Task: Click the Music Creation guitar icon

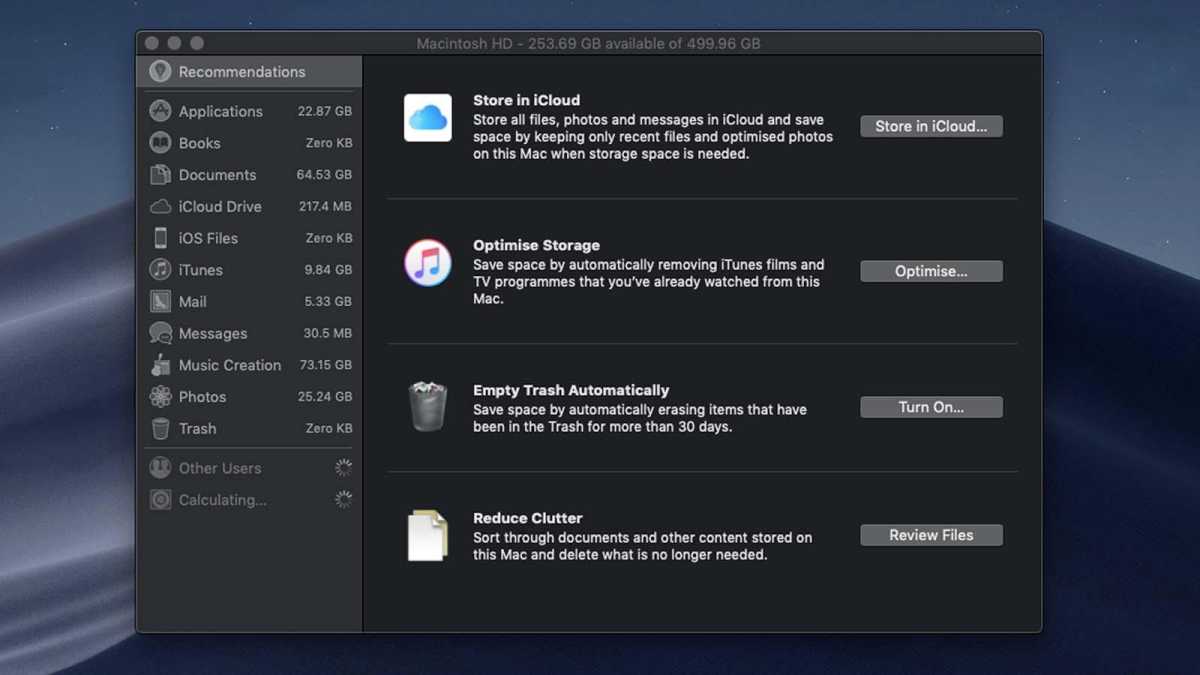Action: click(x=160, y=365)
